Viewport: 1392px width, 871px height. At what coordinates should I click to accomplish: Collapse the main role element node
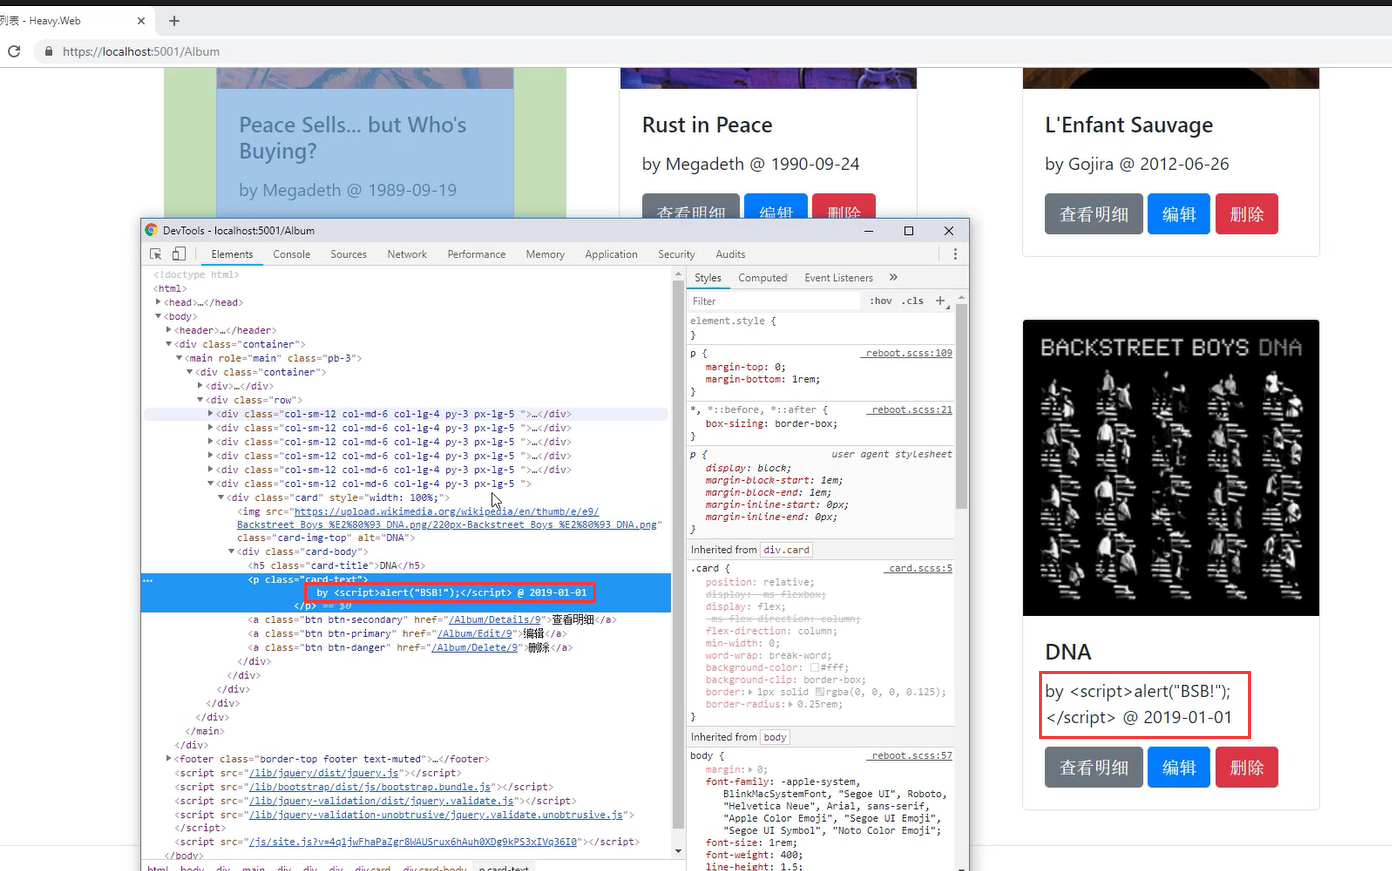[179, 358]
